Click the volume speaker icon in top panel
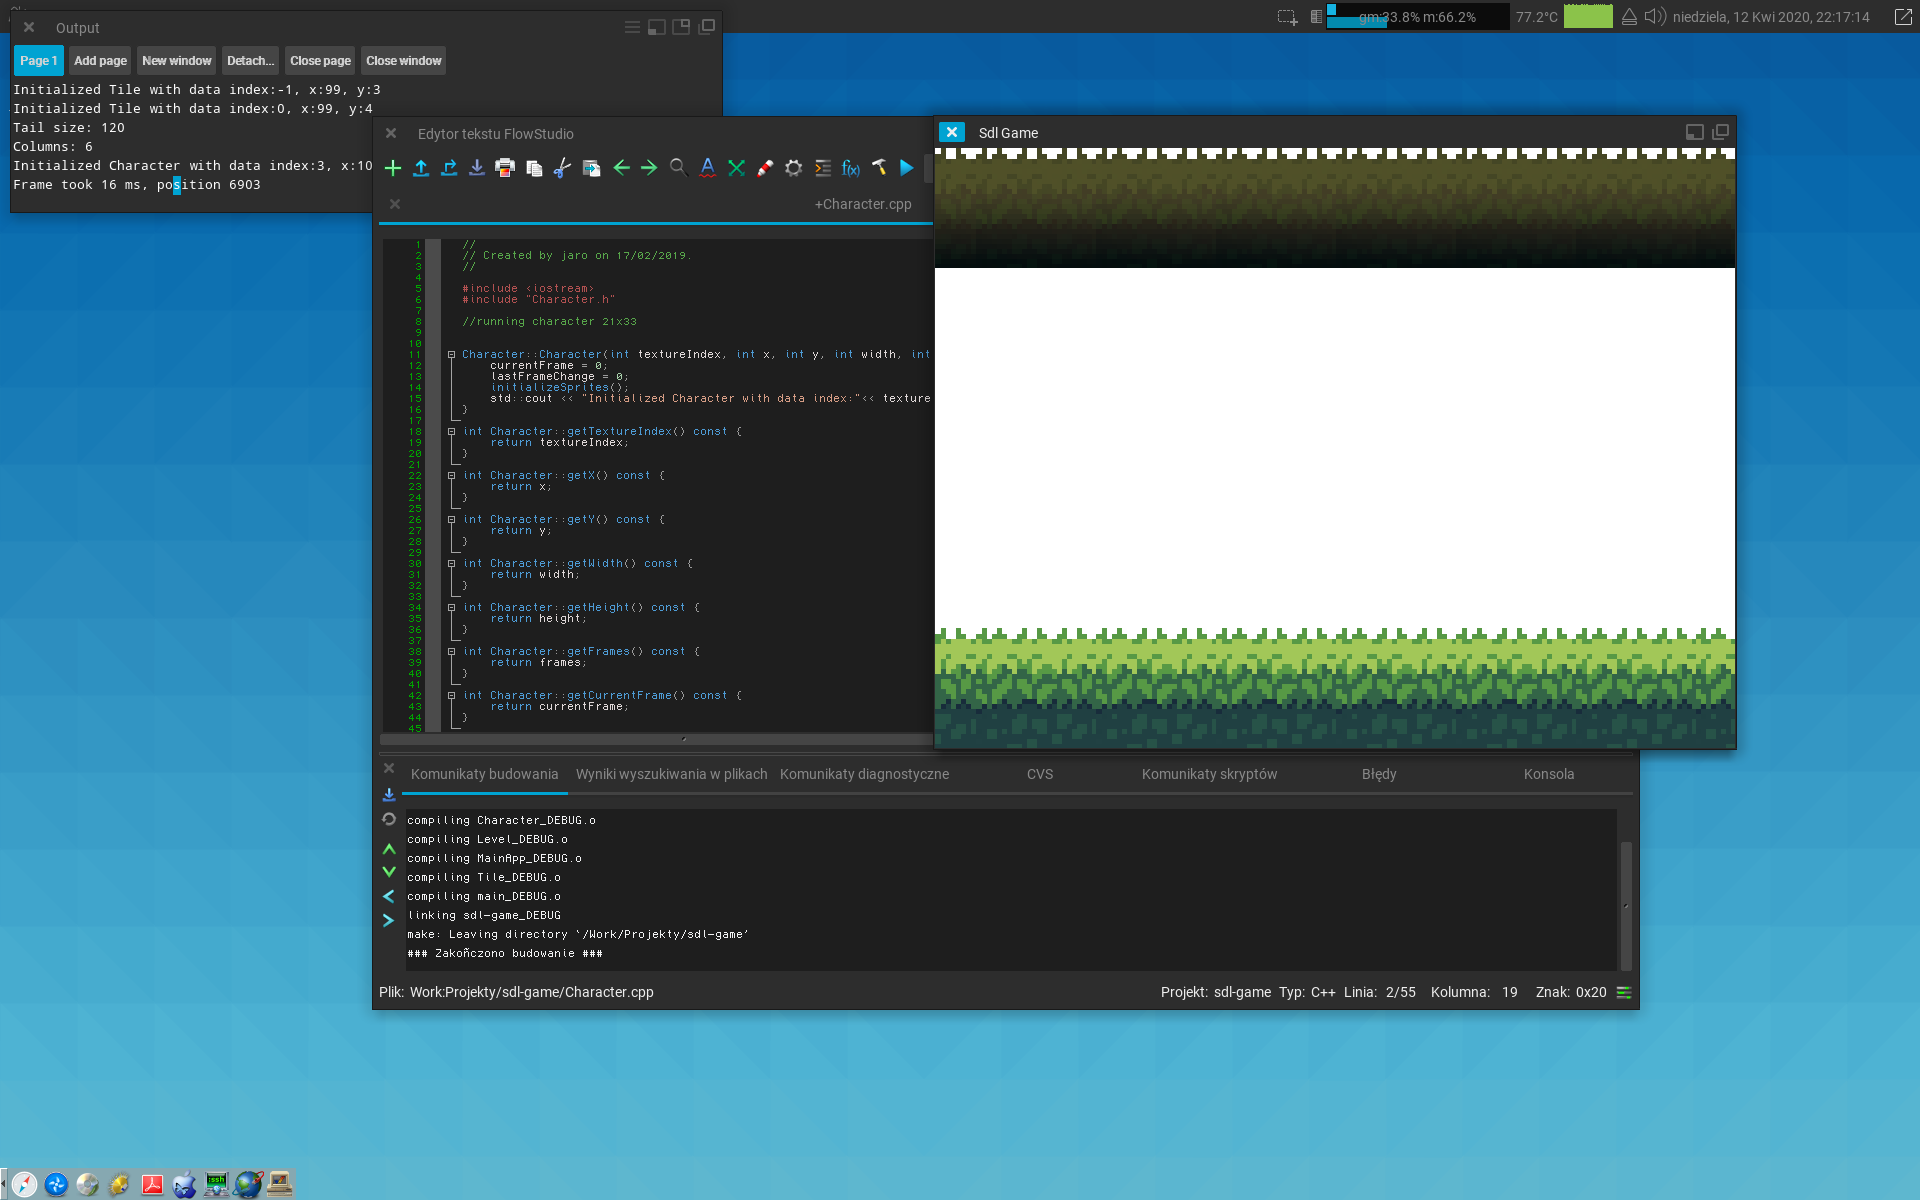 pyautogui.click(x=1655, y=17)
